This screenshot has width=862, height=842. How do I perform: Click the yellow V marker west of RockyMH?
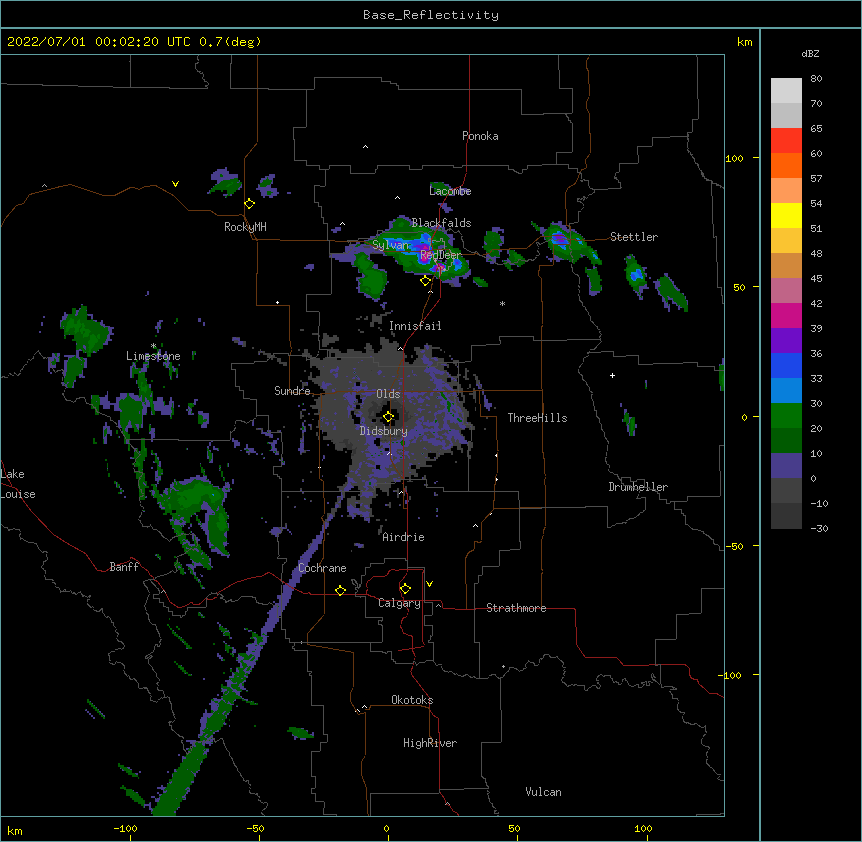(x=175, y=184)
